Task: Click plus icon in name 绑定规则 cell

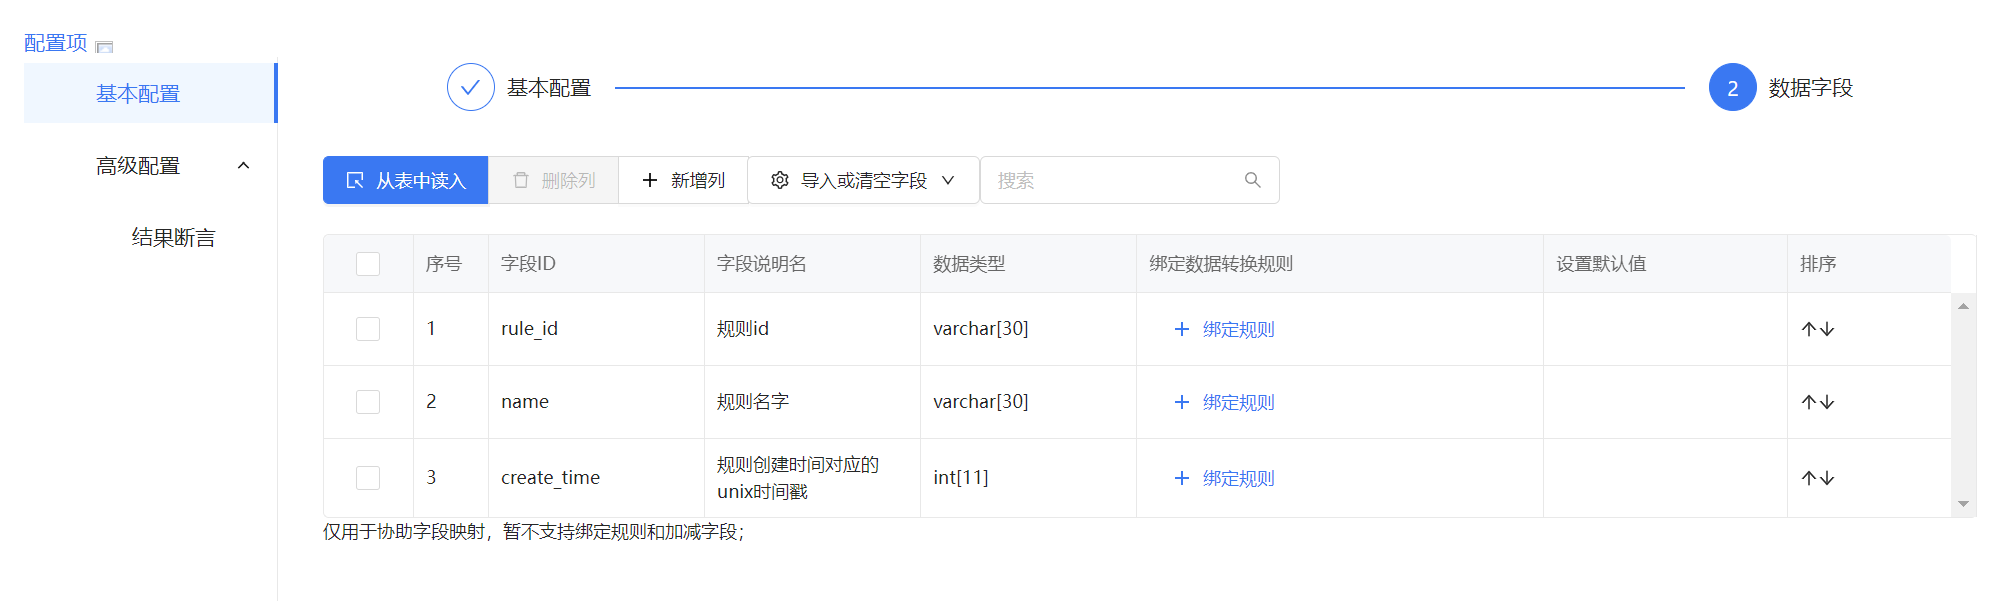Action: point(1182,402)
